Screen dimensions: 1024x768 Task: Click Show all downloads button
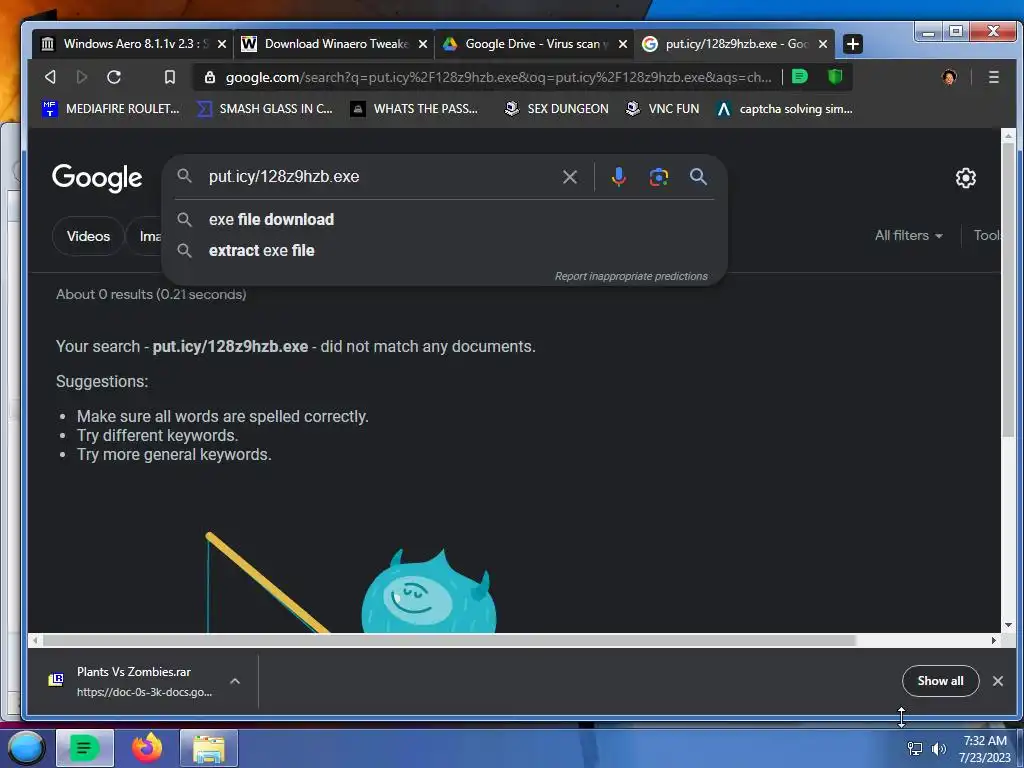pos(940,681)
